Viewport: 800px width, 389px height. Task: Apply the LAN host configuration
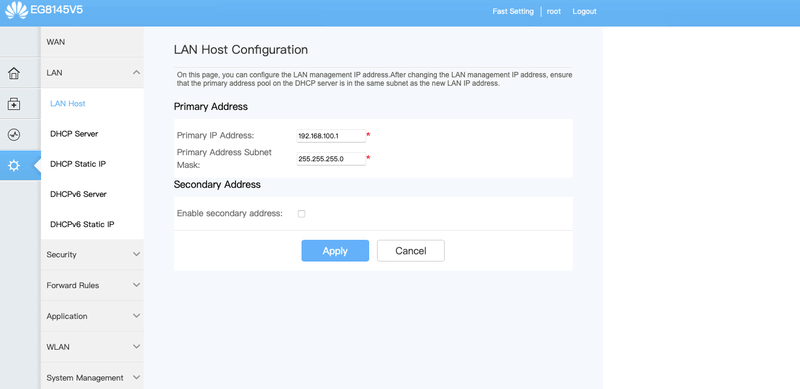click(335, 251)
